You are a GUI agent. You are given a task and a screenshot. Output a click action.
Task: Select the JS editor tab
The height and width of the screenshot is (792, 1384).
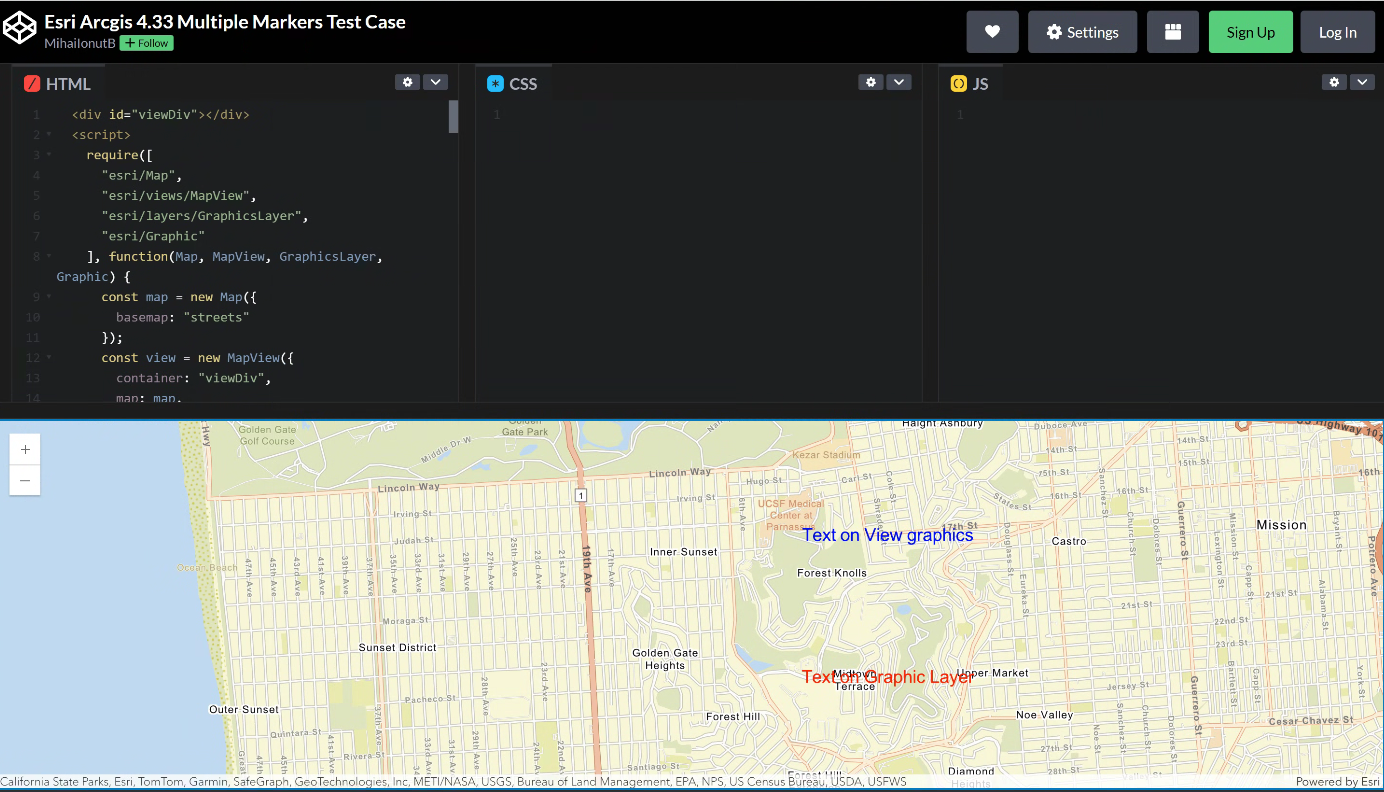point(970,84)
